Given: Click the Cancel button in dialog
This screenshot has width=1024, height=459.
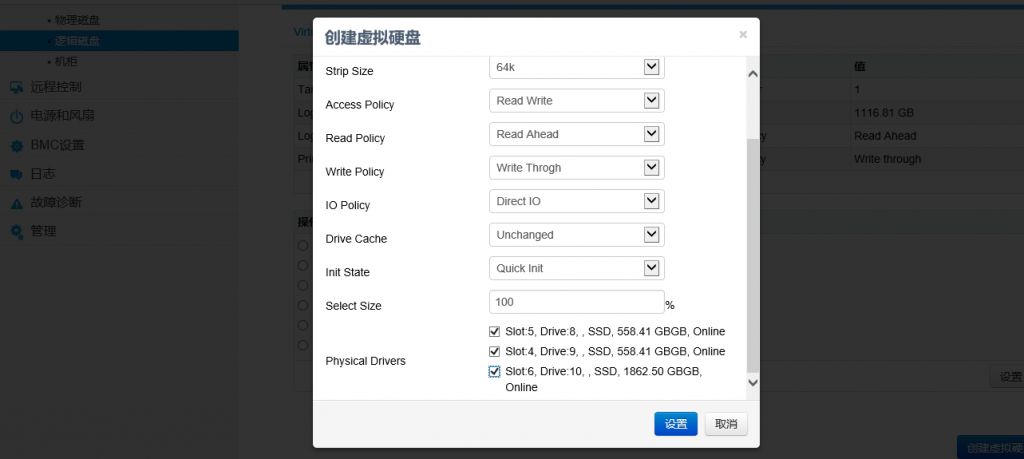Looking at the screenshot, I should click(725, 424).
